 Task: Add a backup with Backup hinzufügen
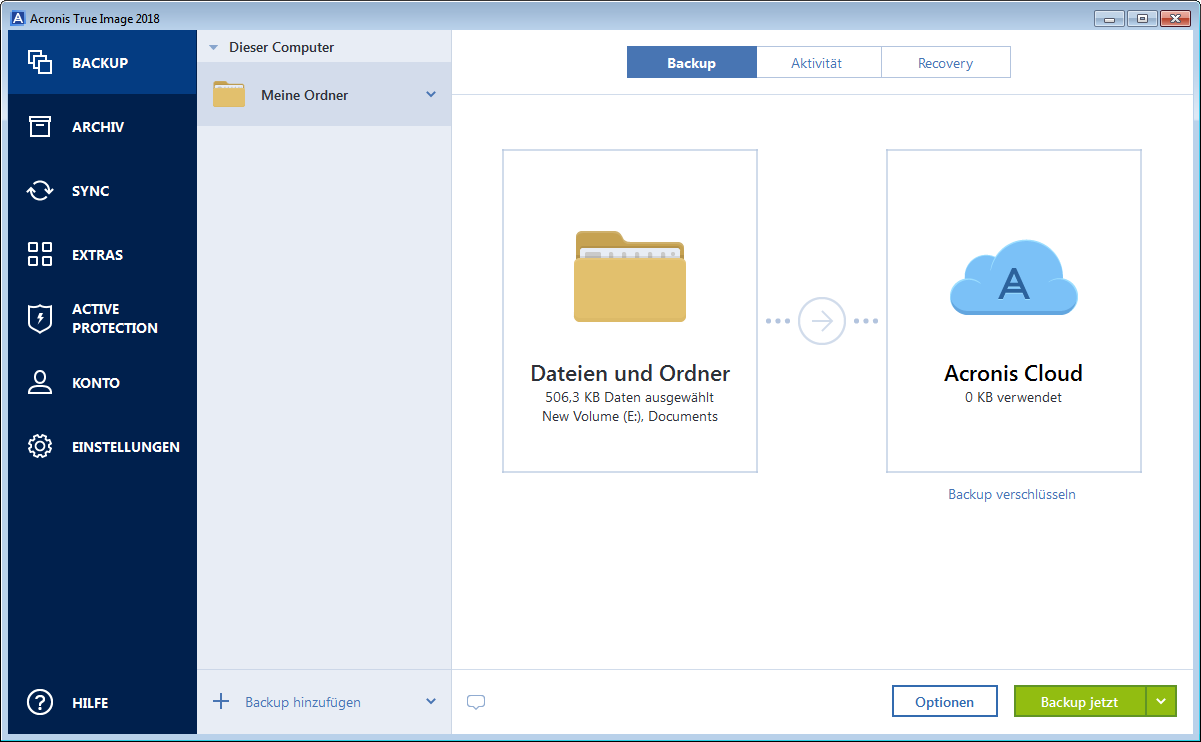(x=302, y=701)
